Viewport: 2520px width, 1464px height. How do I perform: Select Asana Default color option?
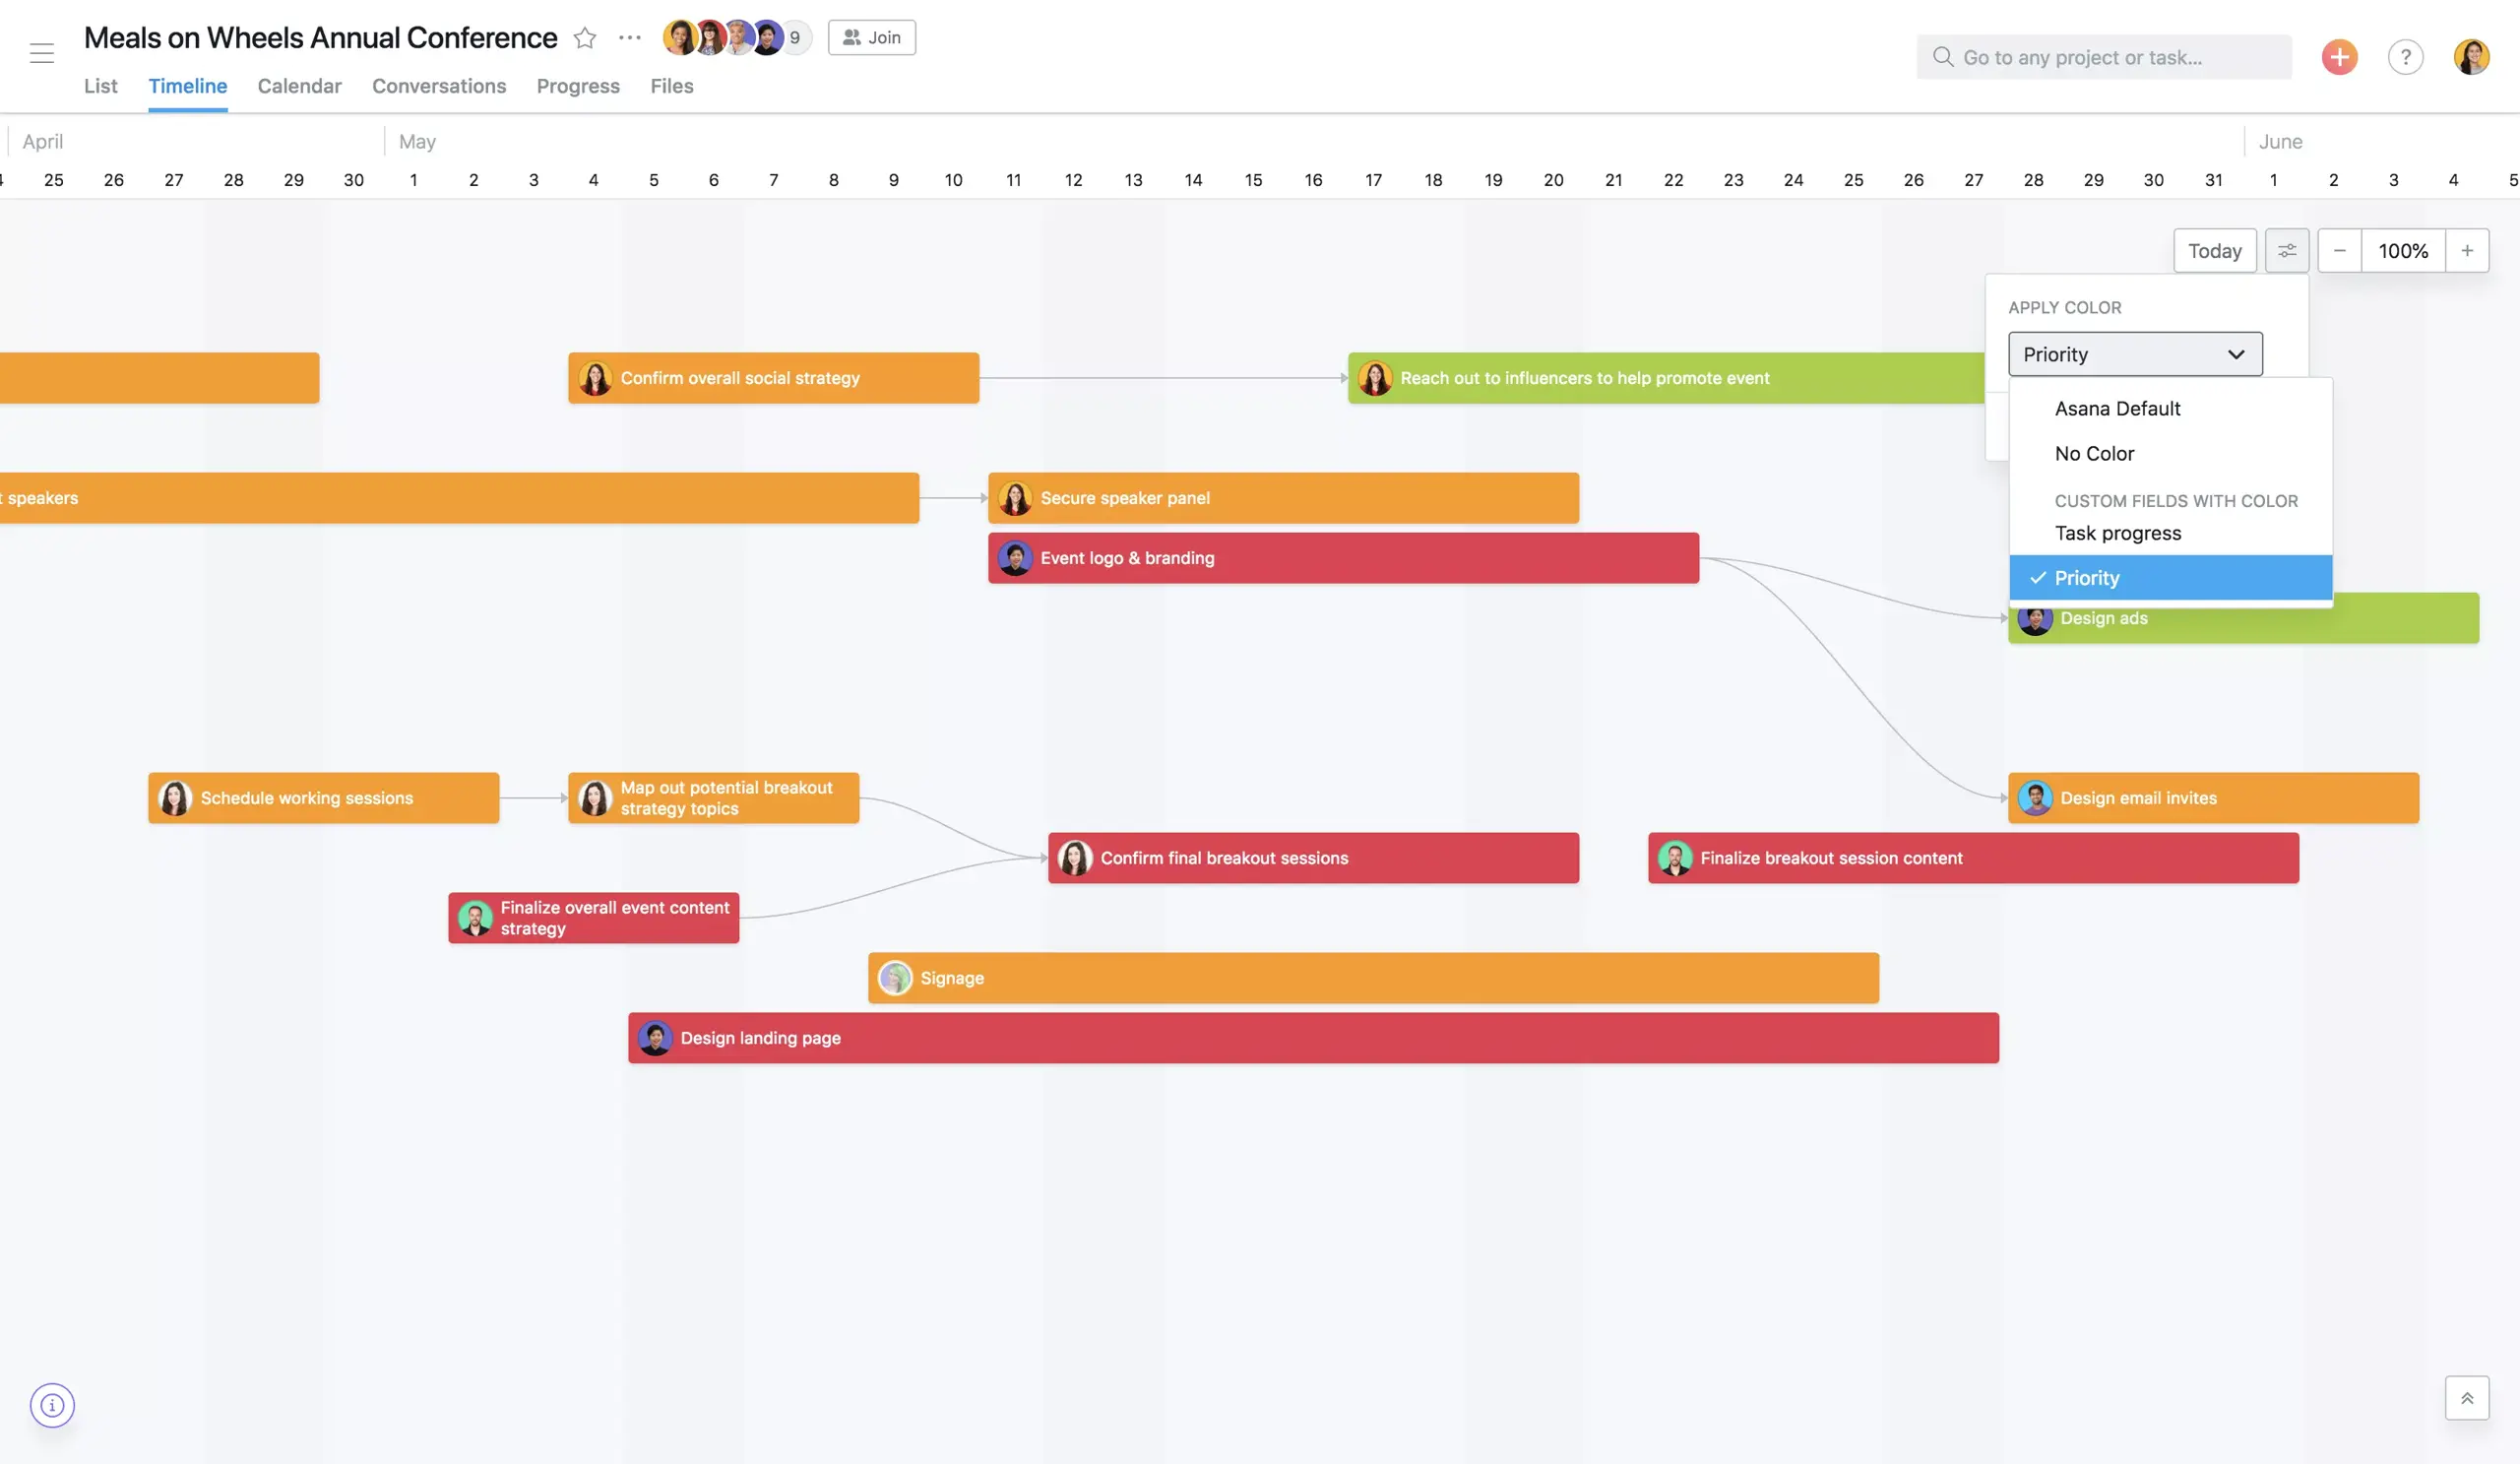2117,408
